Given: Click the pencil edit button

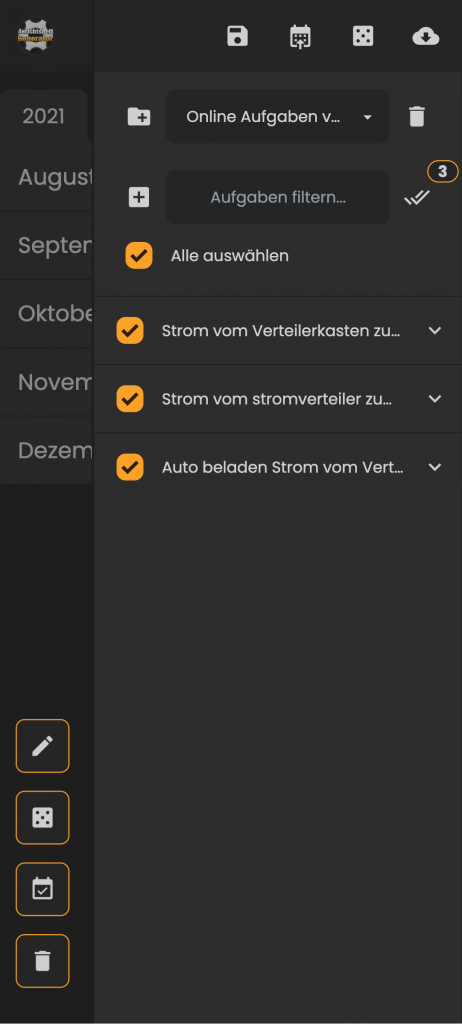Looking at the screenshot, I should tap(42, 746).
